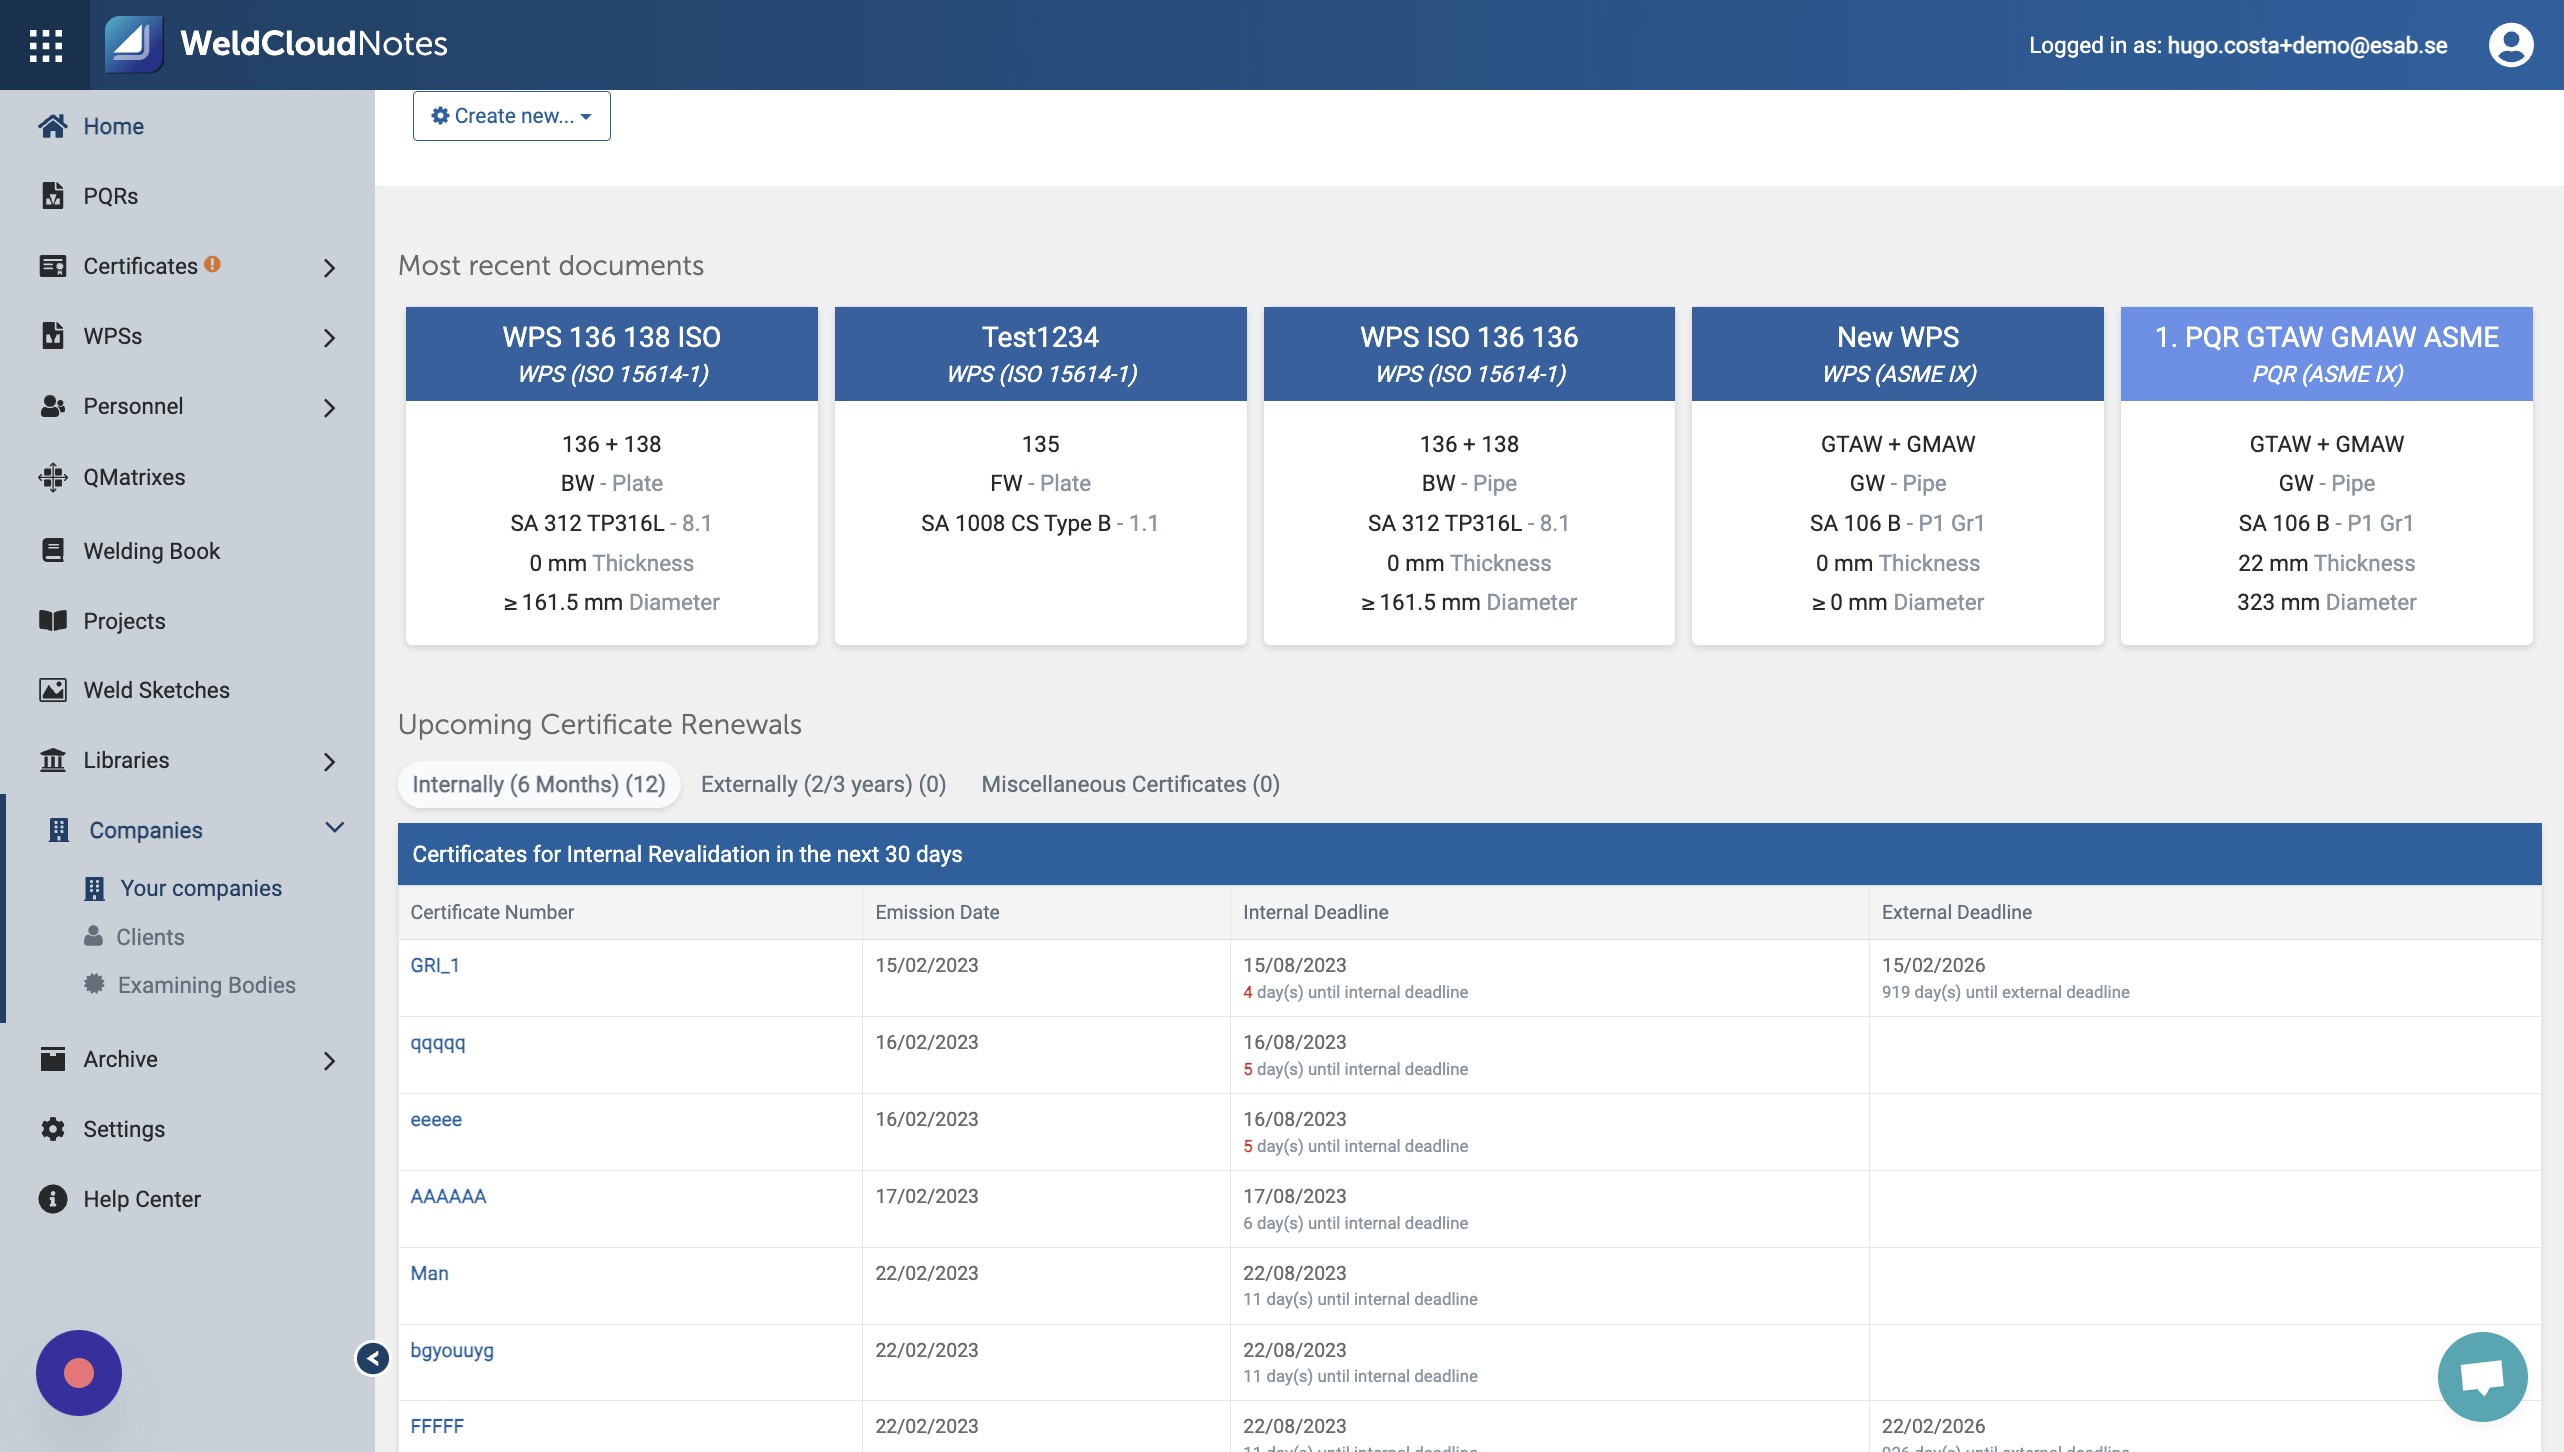Click the Libraries building icon
Image resolution: width=2564 pixels, height=1452 pixels.
click(x=53, y=760)
